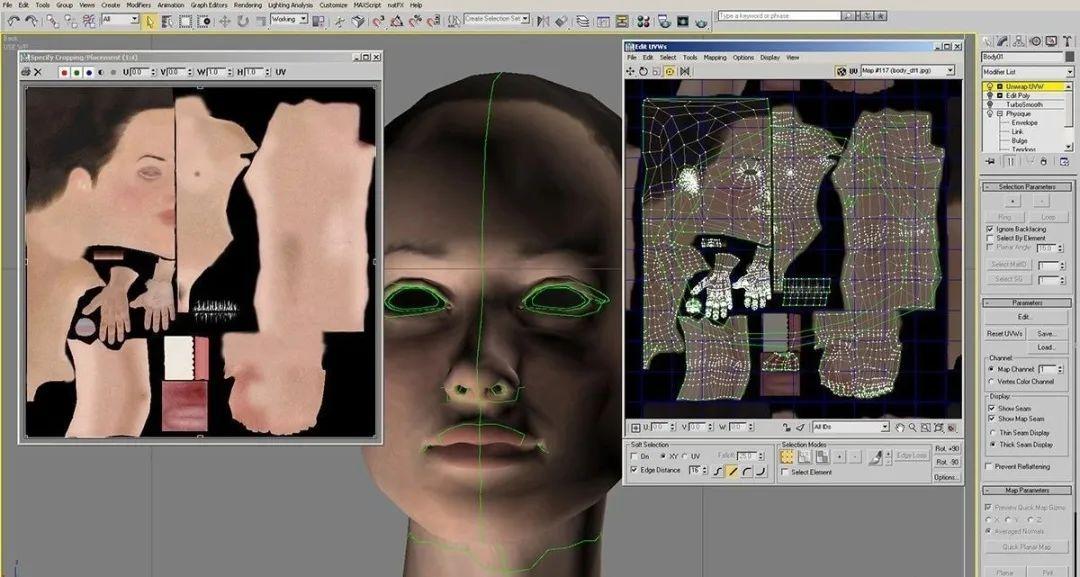1080x577 pixels.
Task: Click the Undo arrow in main toolbar
Action: (x=13, y=20)
